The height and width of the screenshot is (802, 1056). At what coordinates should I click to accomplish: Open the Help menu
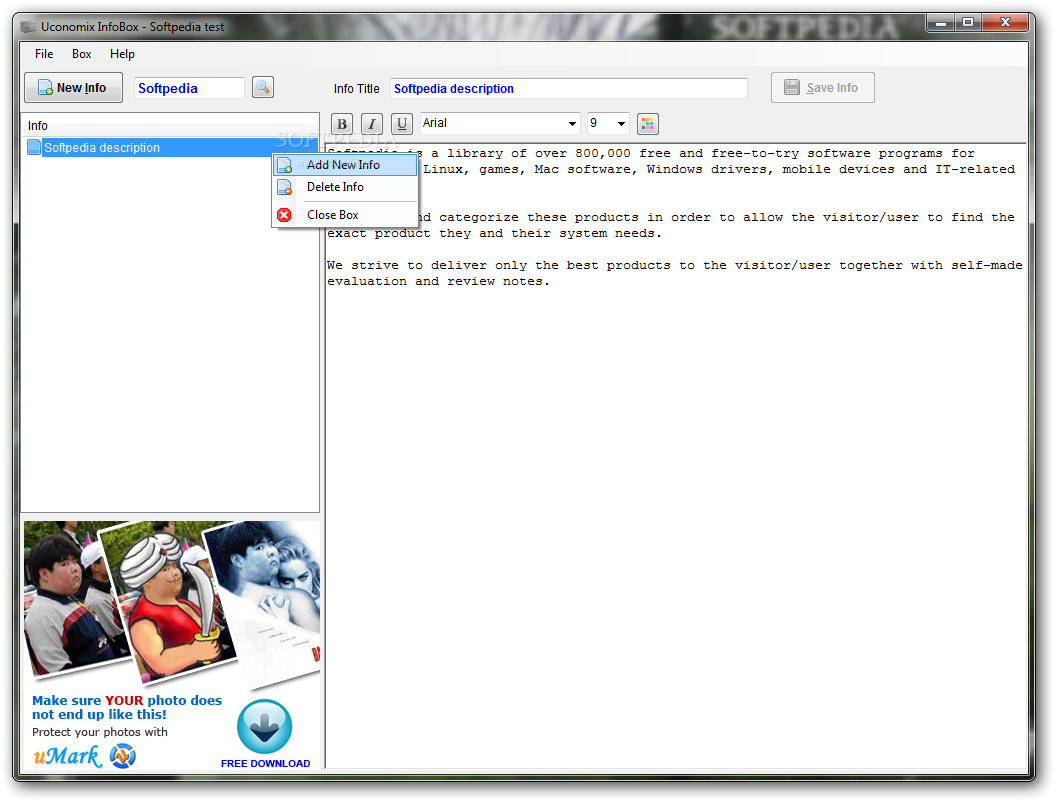pyautogui.click(x=122, y=54)
